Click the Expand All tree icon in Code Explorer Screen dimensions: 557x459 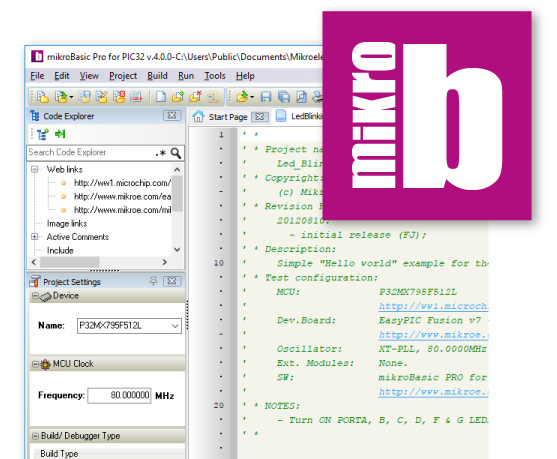pyautogui.click(x=43, y=134)
